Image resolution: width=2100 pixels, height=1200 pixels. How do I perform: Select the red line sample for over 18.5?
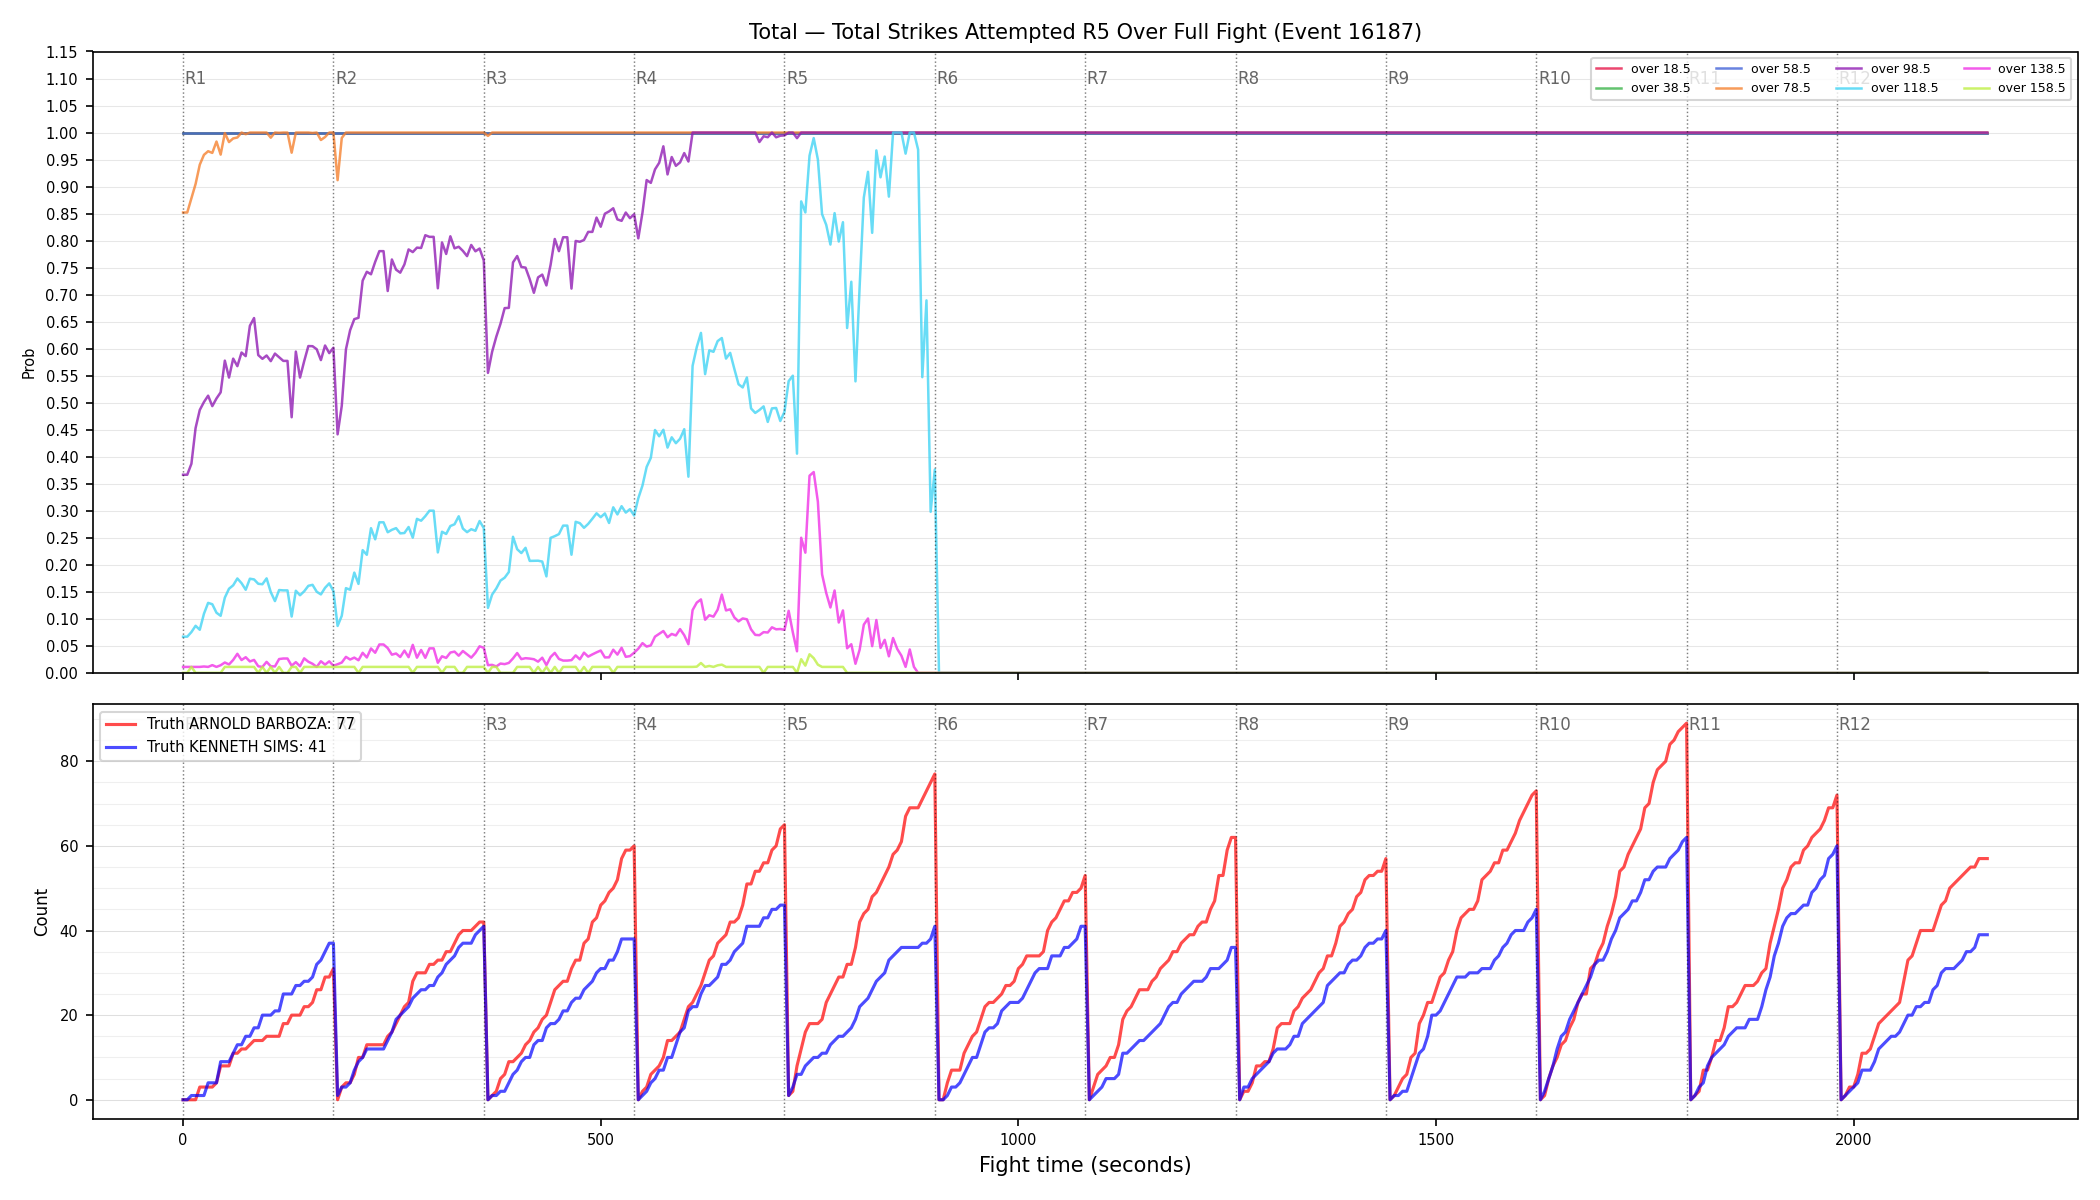pos(1609,69)
